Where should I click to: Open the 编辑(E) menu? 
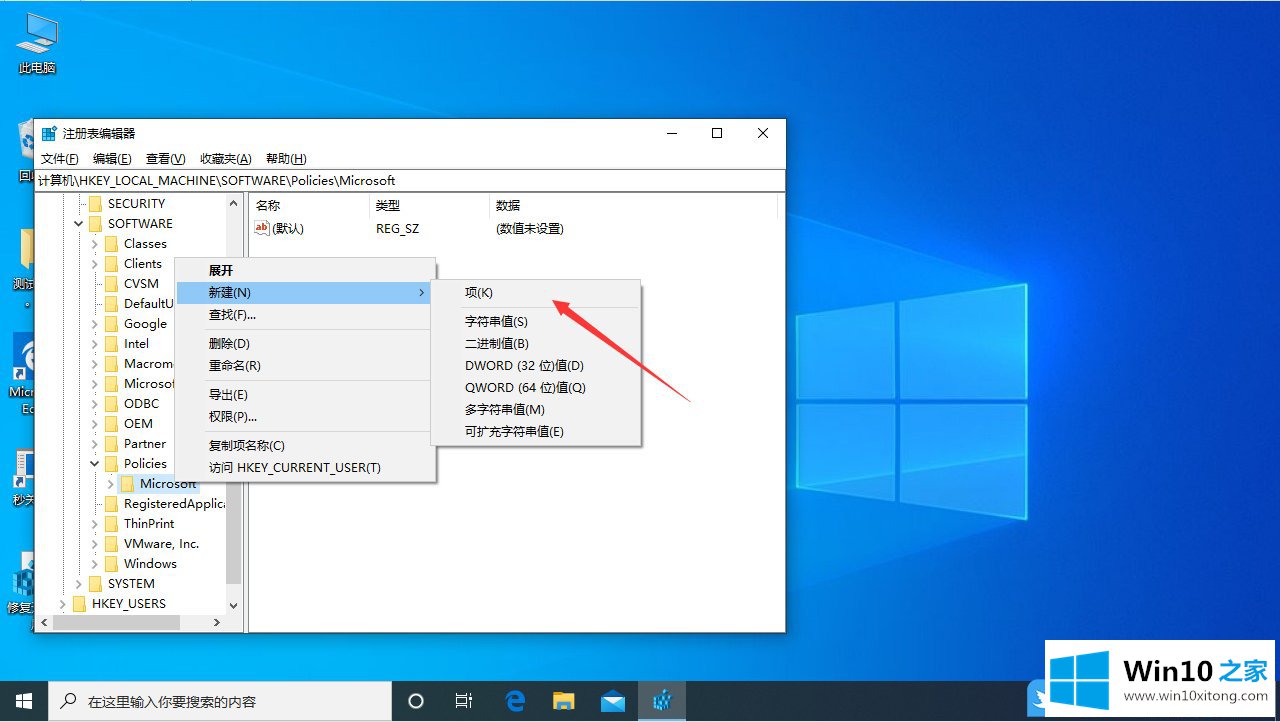point(112,159)
